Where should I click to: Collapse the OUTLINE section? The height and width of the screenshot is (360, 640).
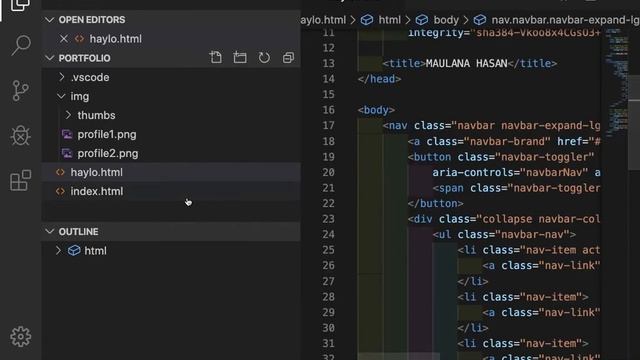(50, 231)
